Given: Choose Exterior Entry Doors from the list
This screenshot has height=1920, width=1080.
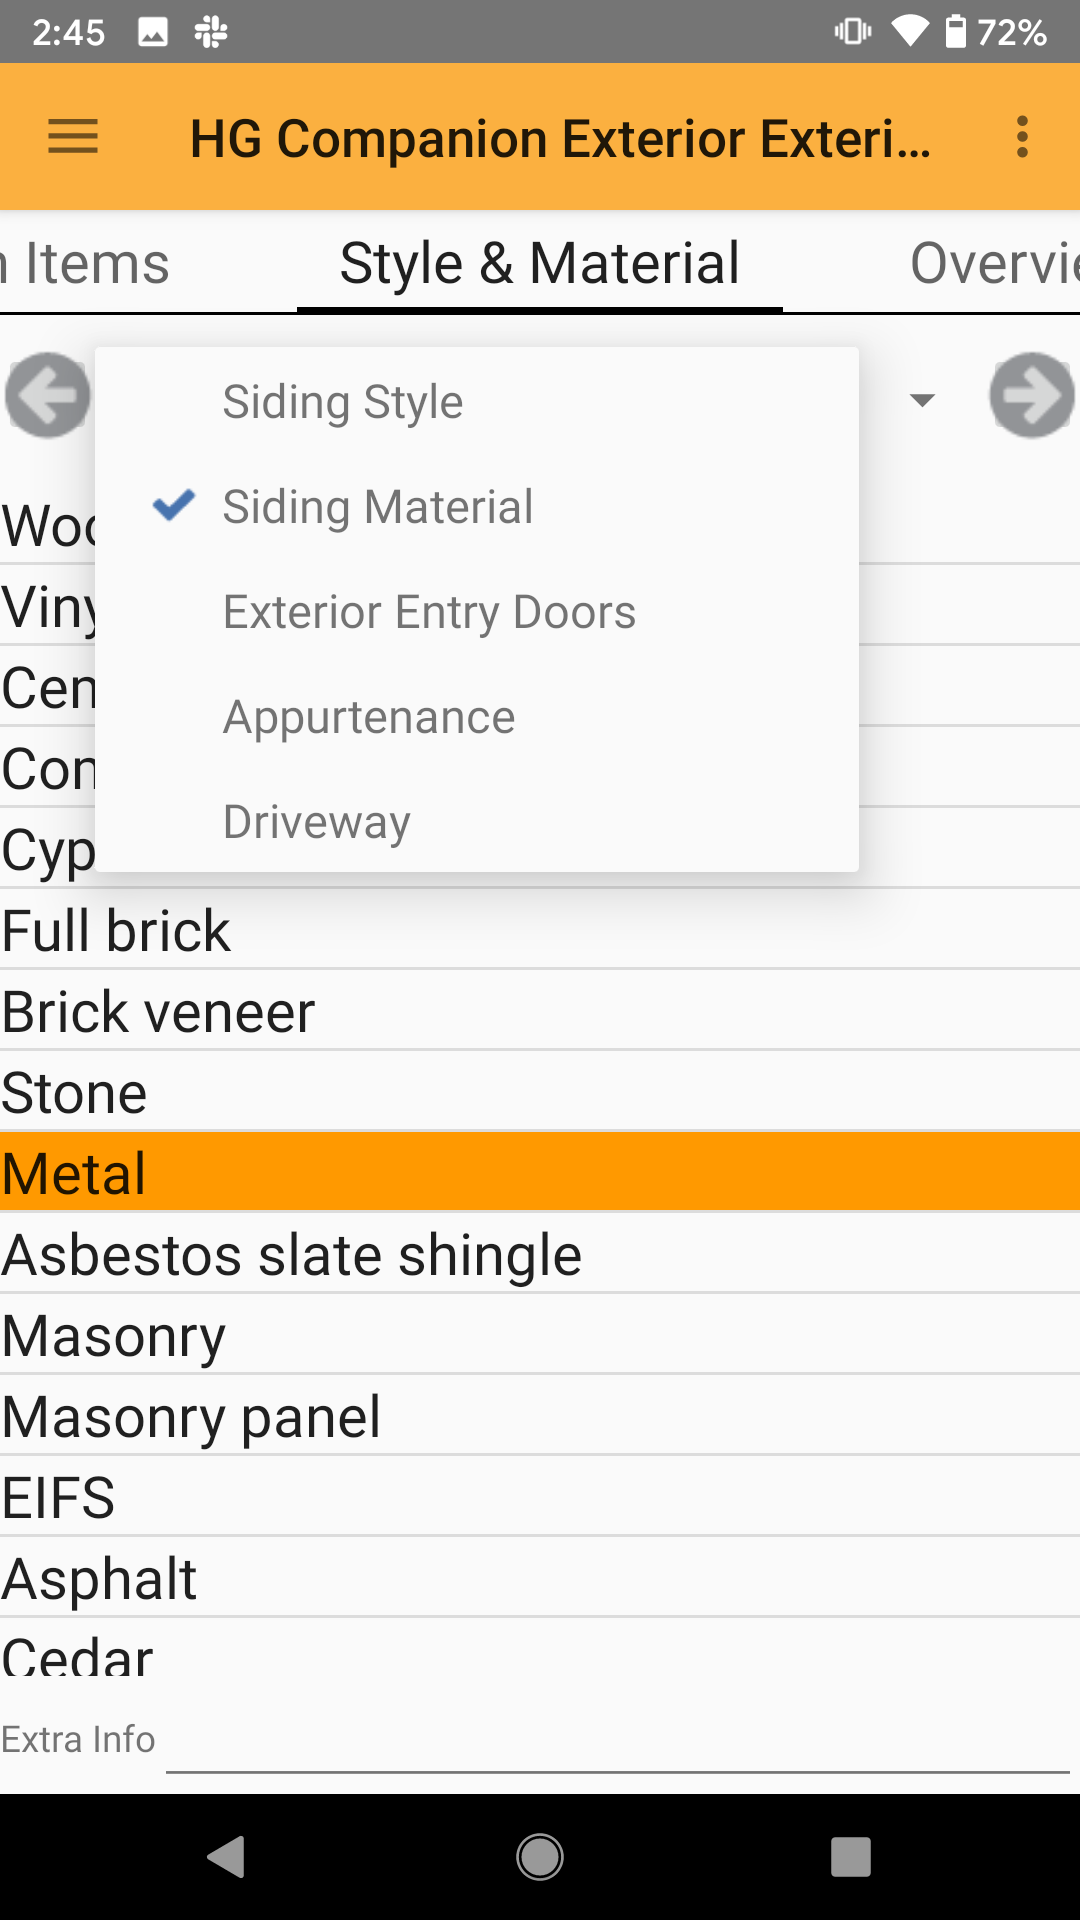Looking at the screenshot, I should [x=429, y=612].
